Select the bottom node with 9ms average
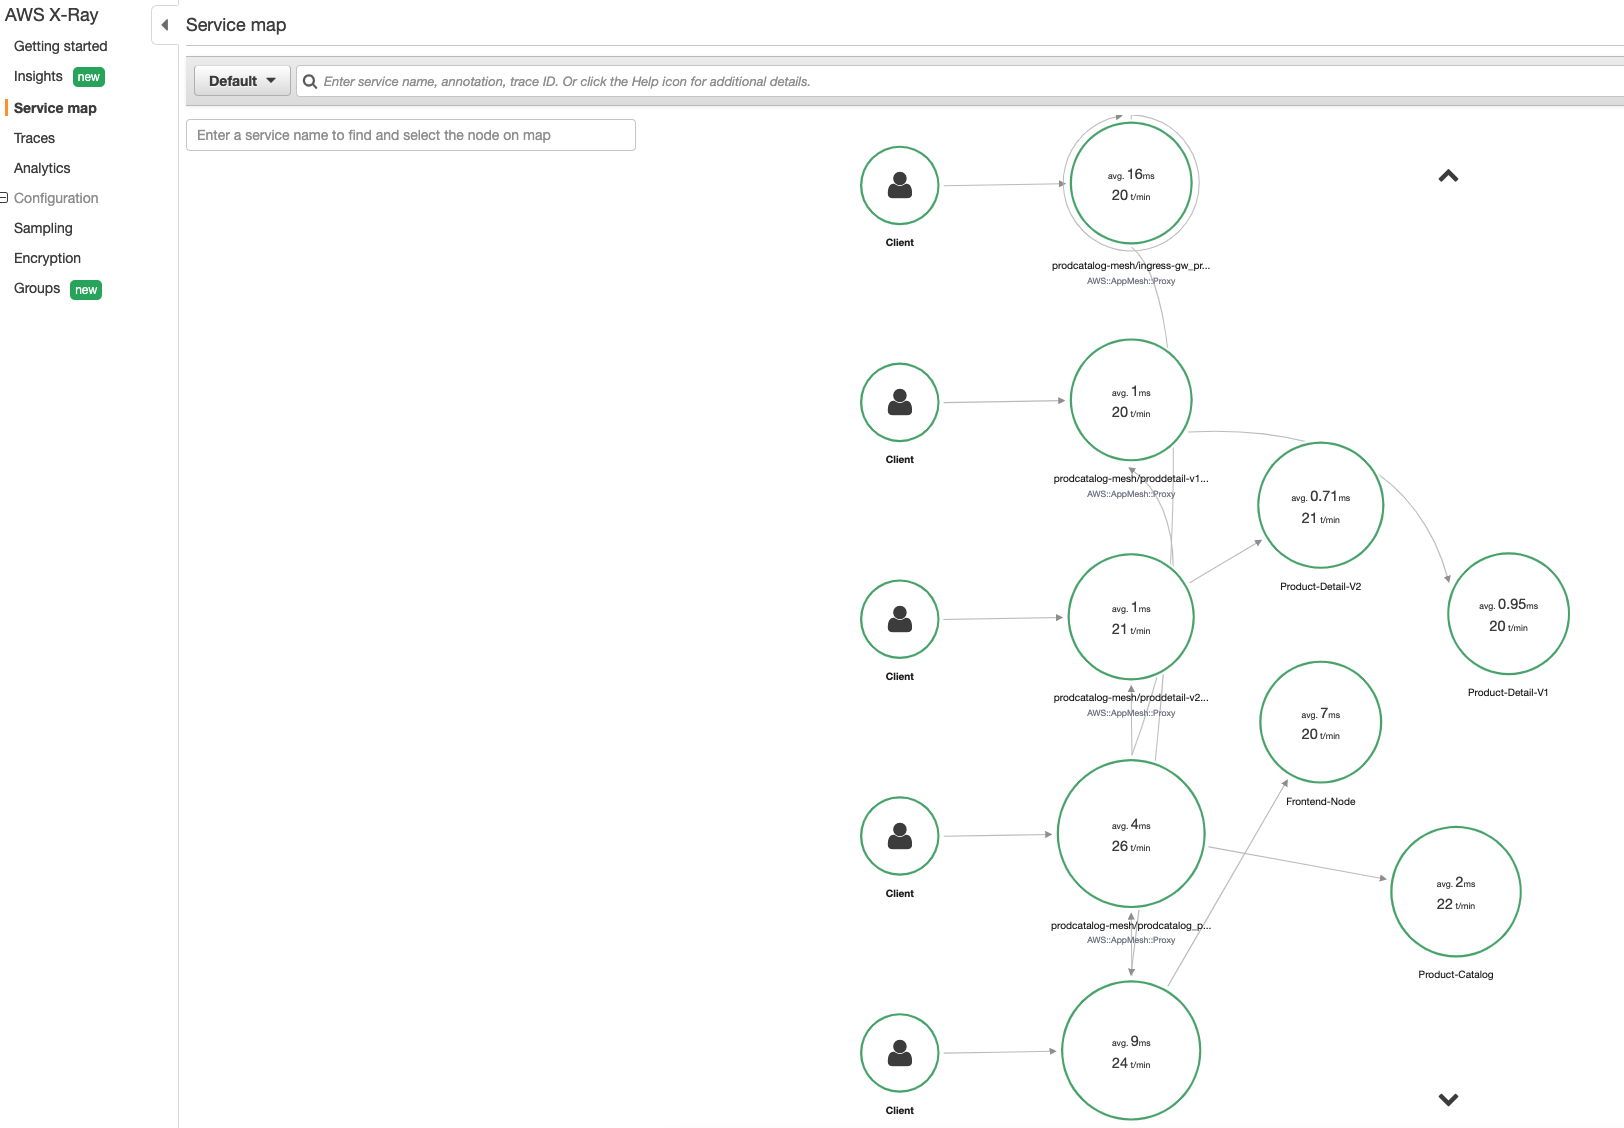Image resolution: width=1624 pixels, height=1128 pixels. click(x=1131, y=1051)
